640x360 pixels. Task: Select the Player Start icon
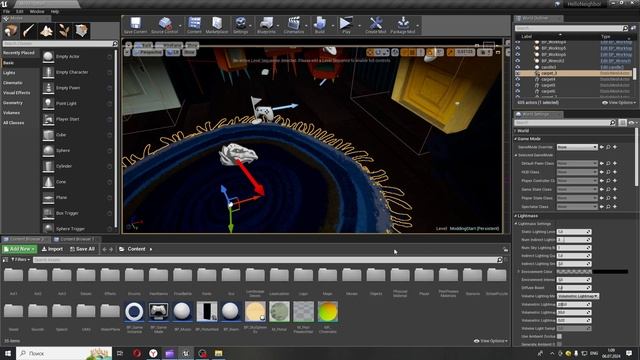pyautogui.click(x=48, y=119)
